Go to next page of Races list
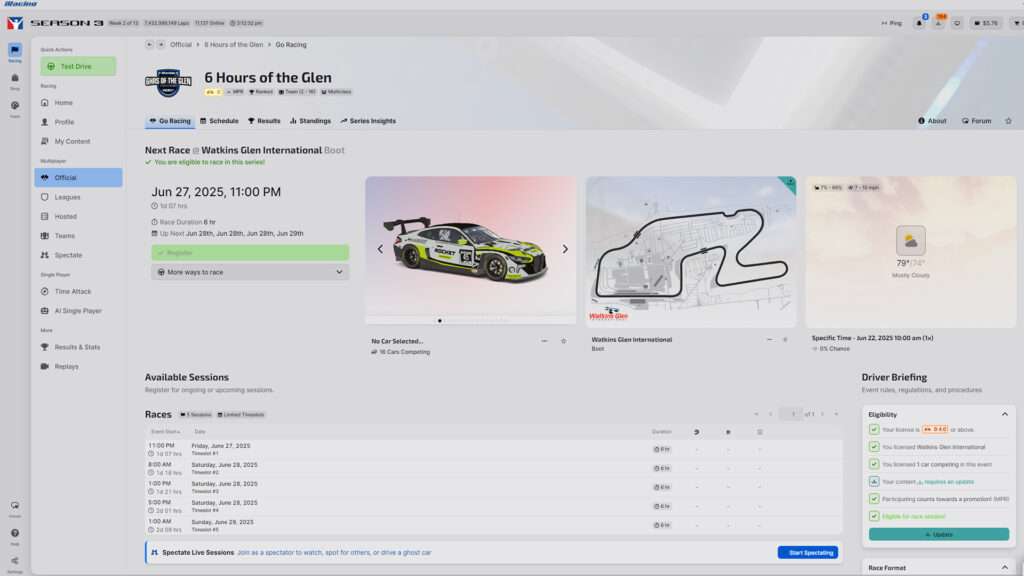The image size is (1024, 576). click(x=822, y=414)
